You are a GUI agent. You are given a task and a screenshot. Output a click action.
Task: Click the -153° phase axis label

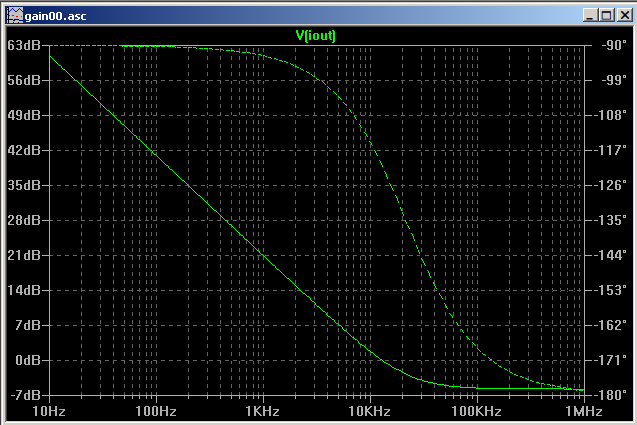(610, 290)
